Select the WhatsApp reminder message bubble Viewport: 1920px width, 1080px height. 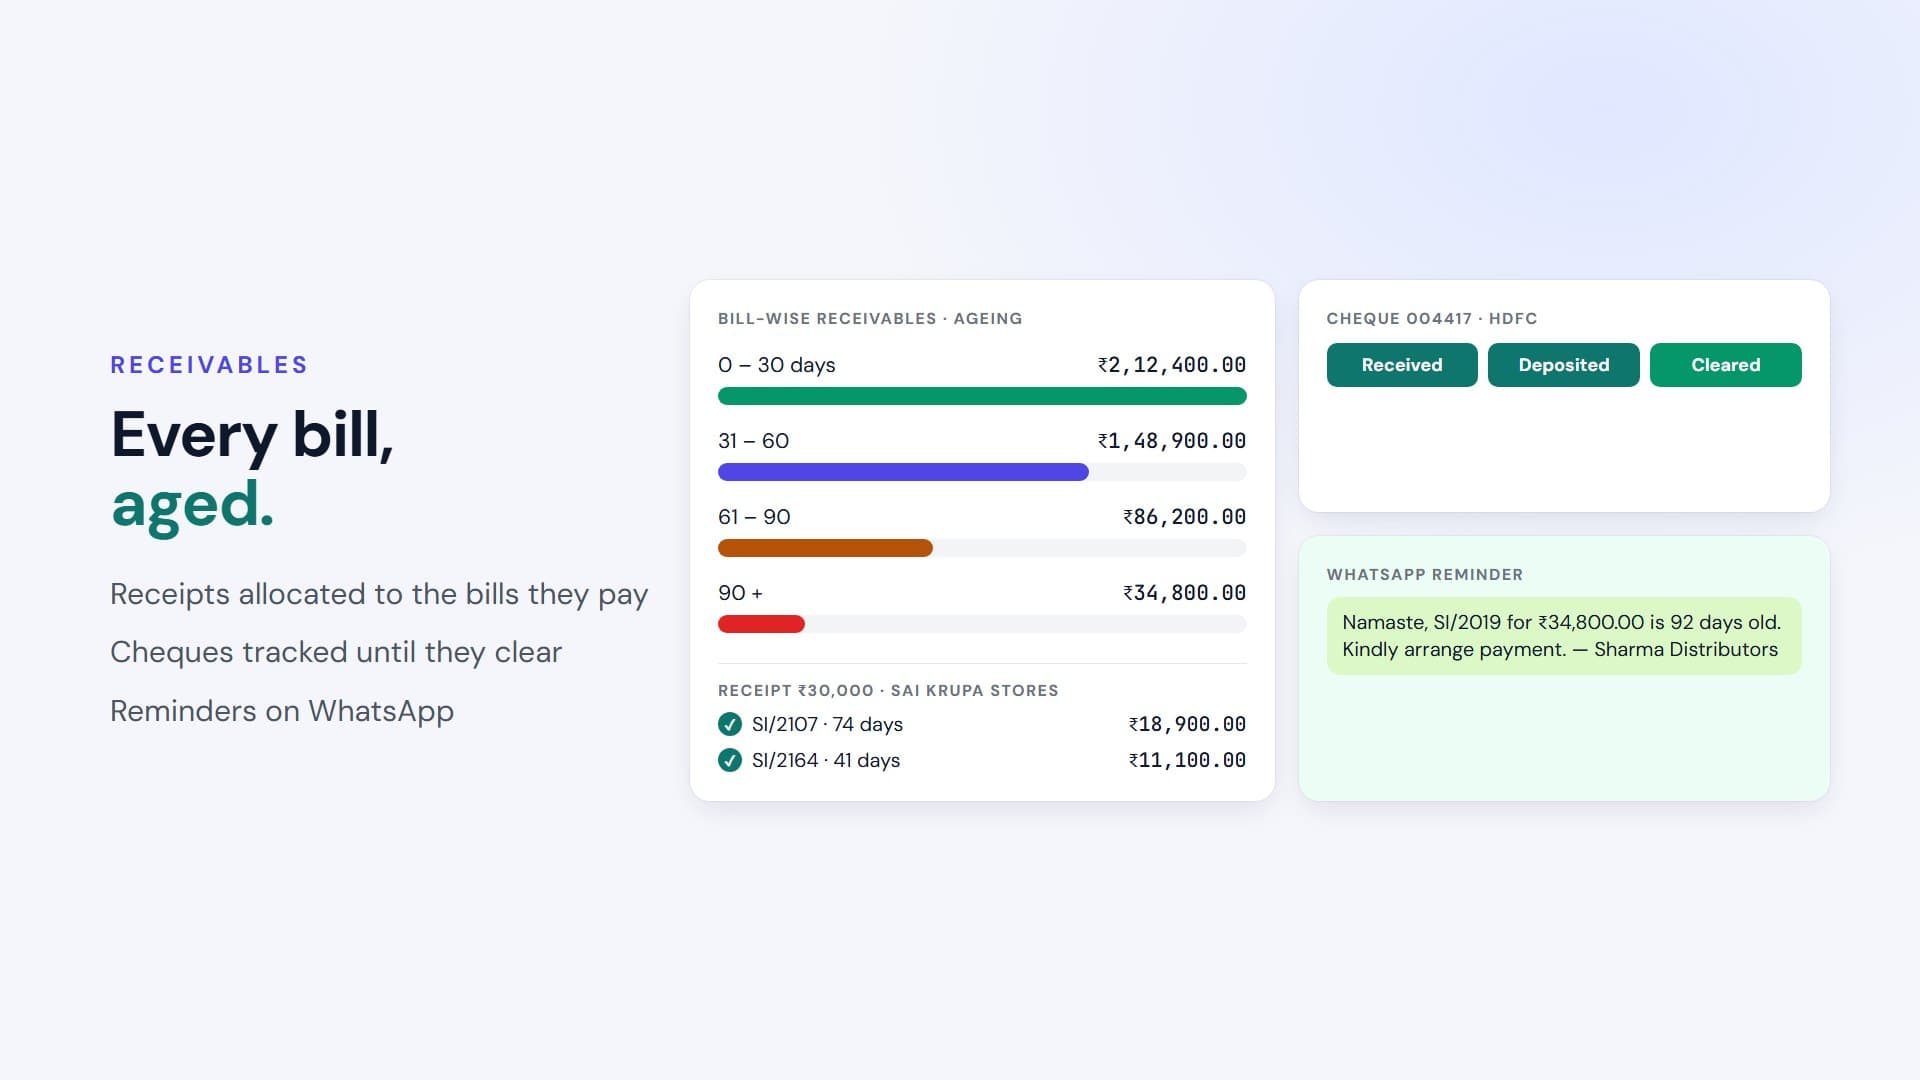1564,636
